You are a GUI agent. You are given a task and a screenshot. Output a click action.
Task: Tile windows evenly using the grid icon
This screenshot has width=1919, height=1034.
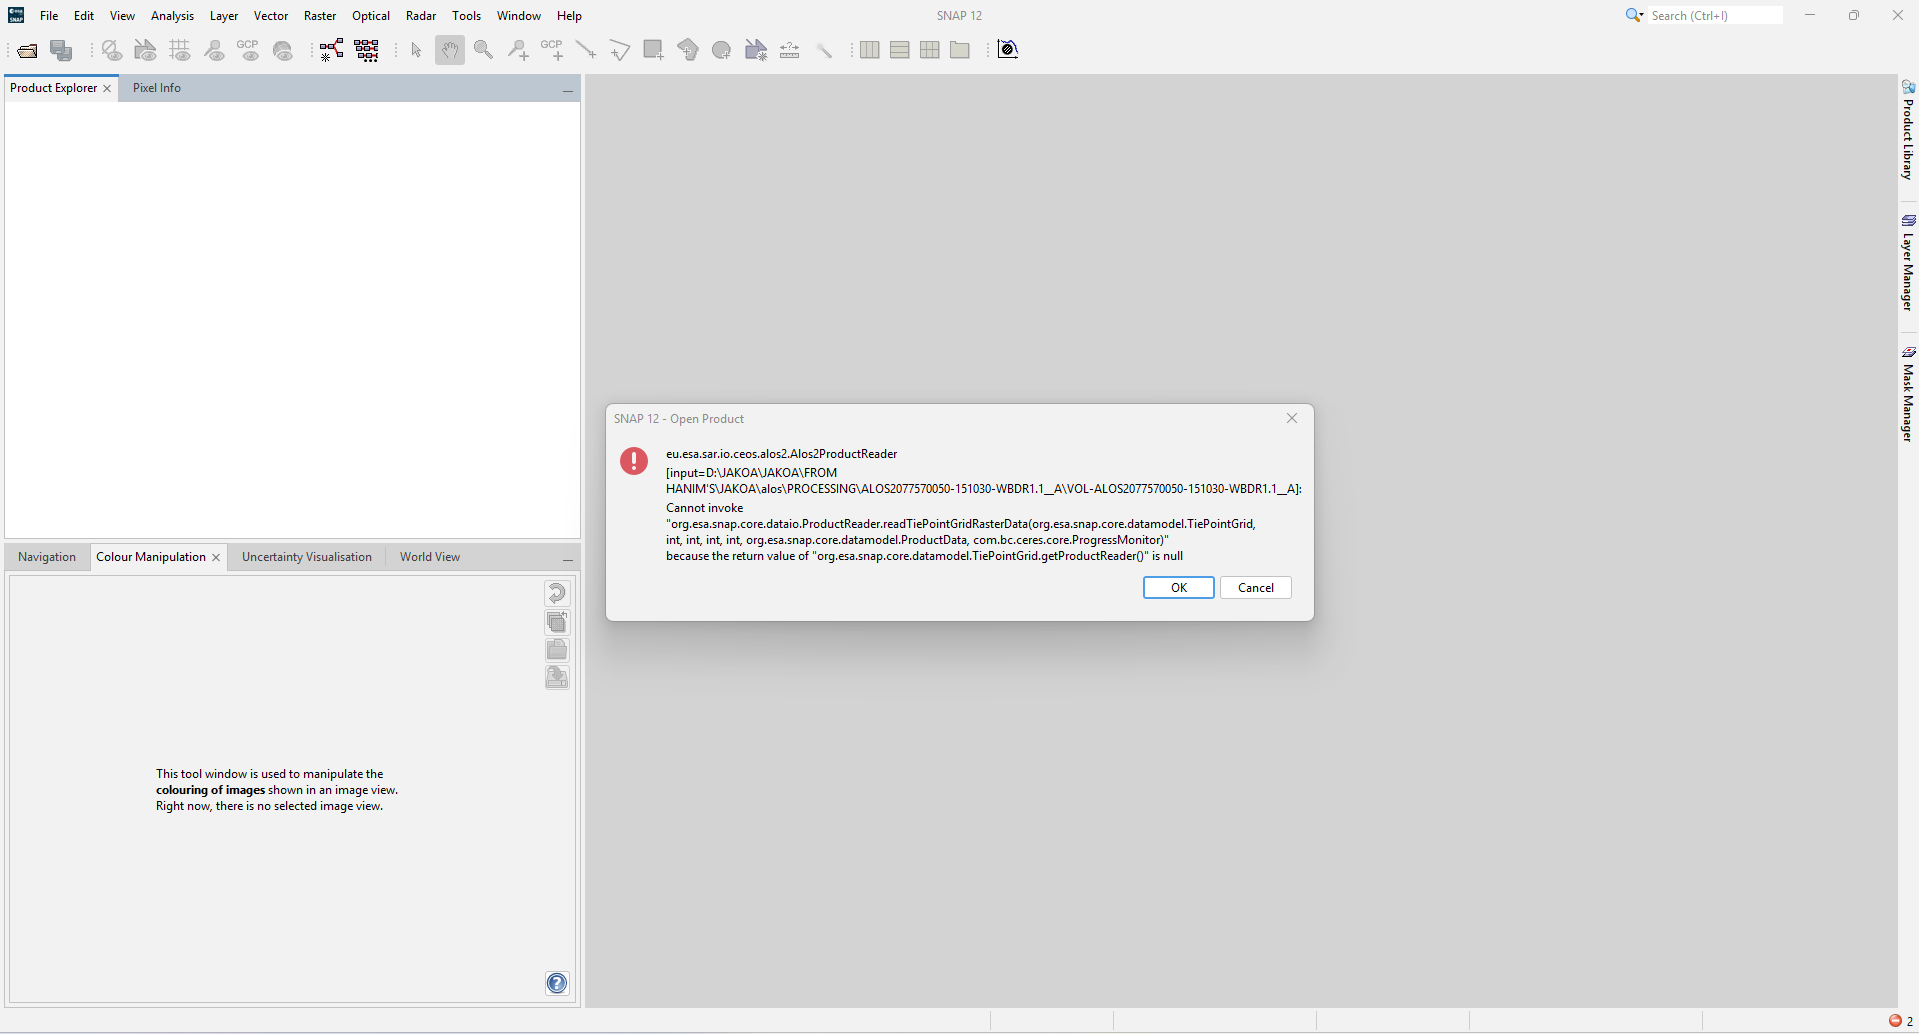(930, 50)
